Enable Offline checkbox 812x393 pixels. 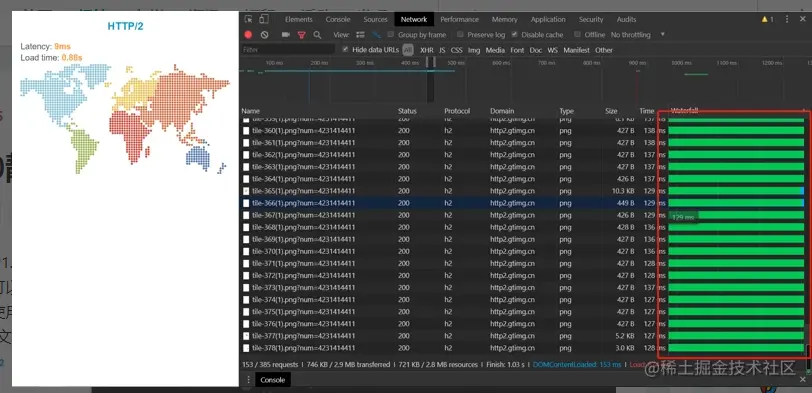point(577,34)
